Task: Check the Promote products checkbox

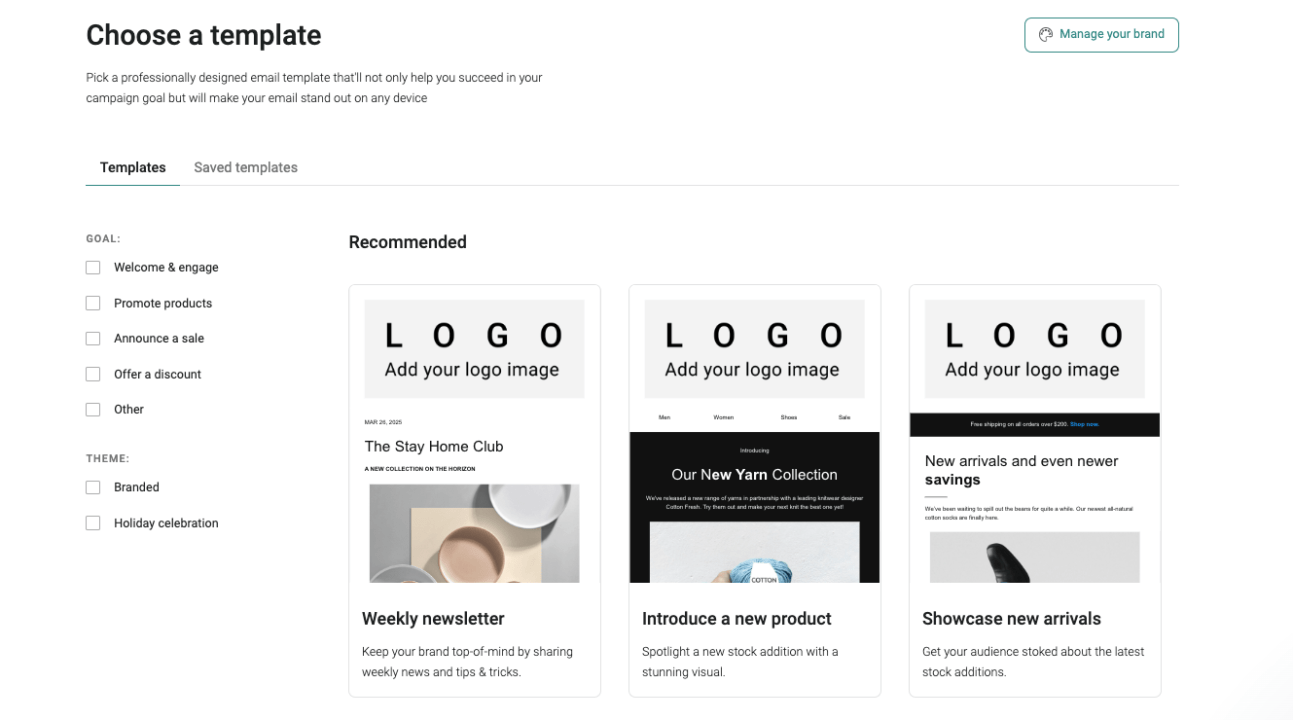Action: pos(93,303)
